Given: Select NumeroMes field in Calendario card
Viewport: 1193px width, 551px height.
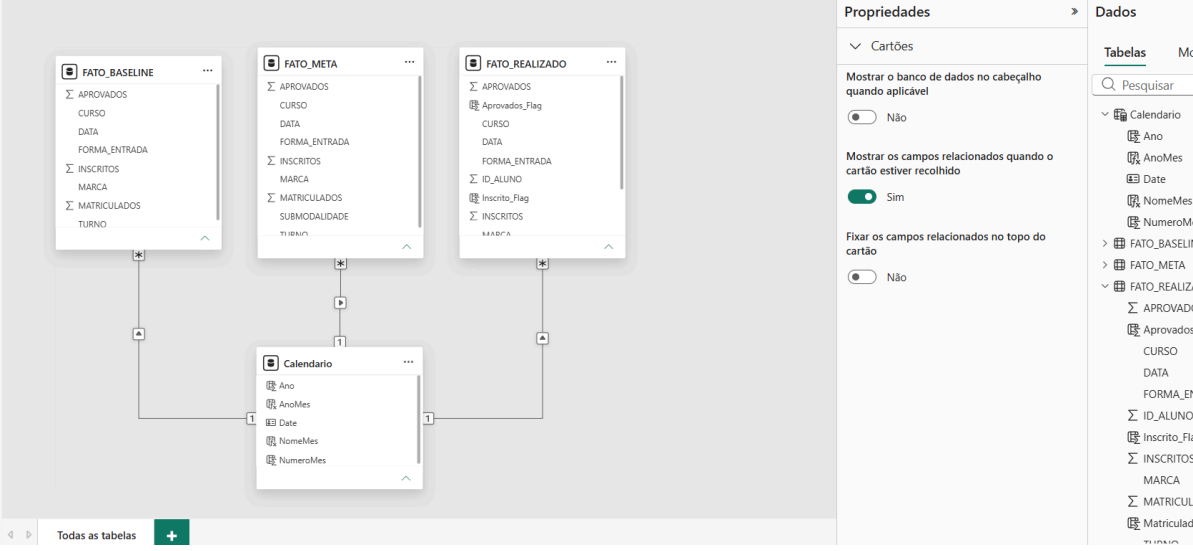Looking at the screenshot, I should point(303,460).
